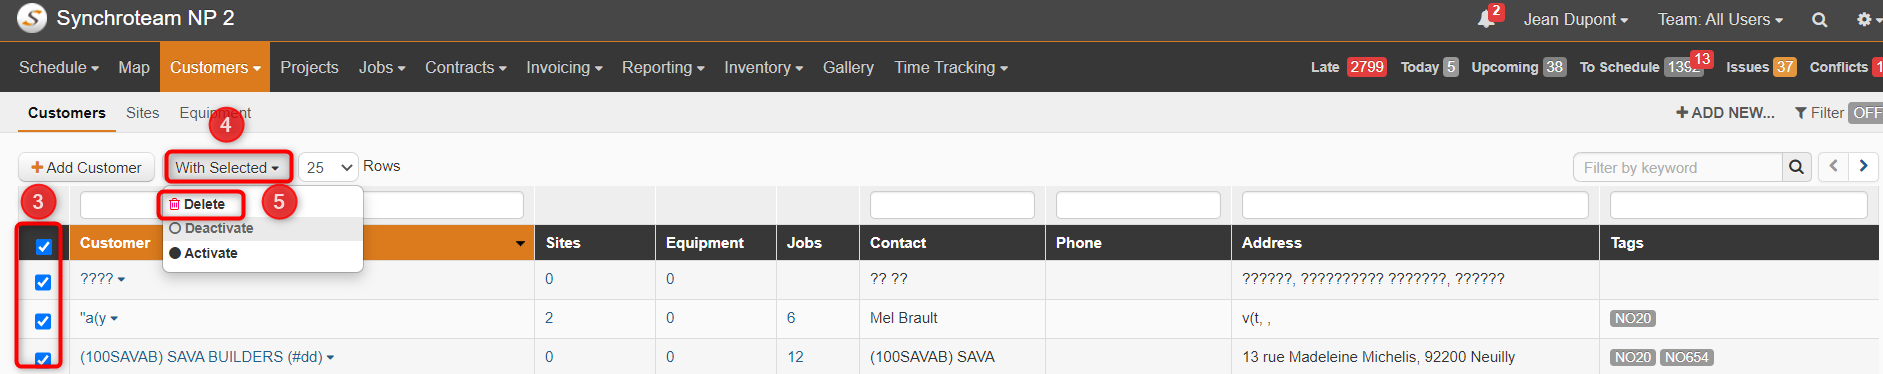Screen dimensions: 1883x374
Task: Toggle the Filter OFF switch
Action: tap(1865, 113)
